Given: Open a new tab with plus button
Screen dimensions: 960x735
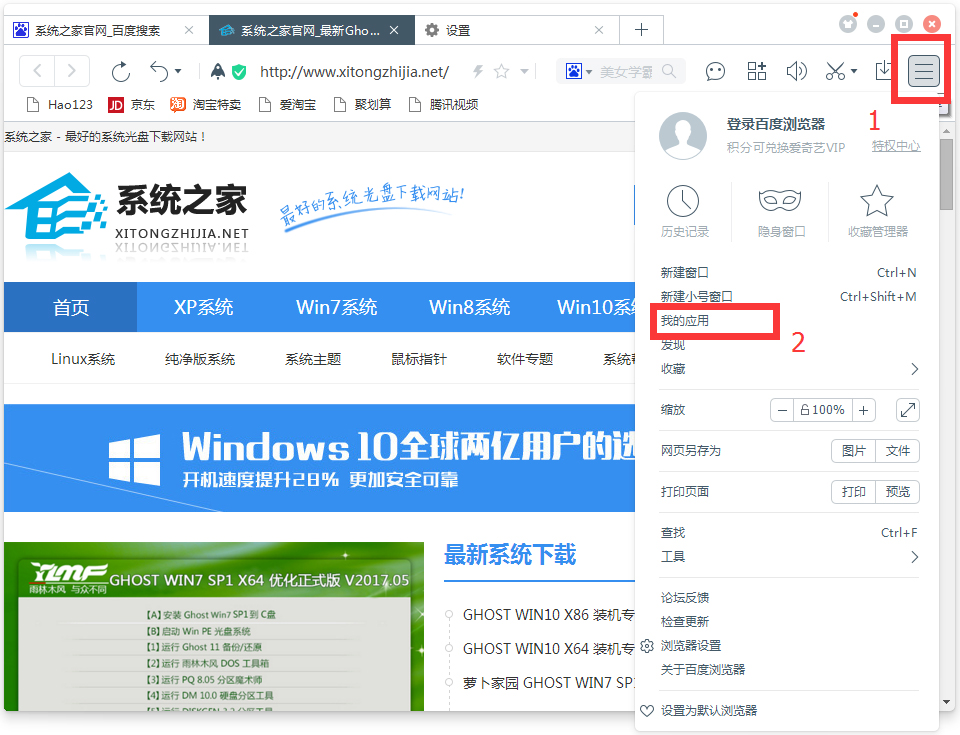Looking at the screenshot, I should tap(641, 29).
